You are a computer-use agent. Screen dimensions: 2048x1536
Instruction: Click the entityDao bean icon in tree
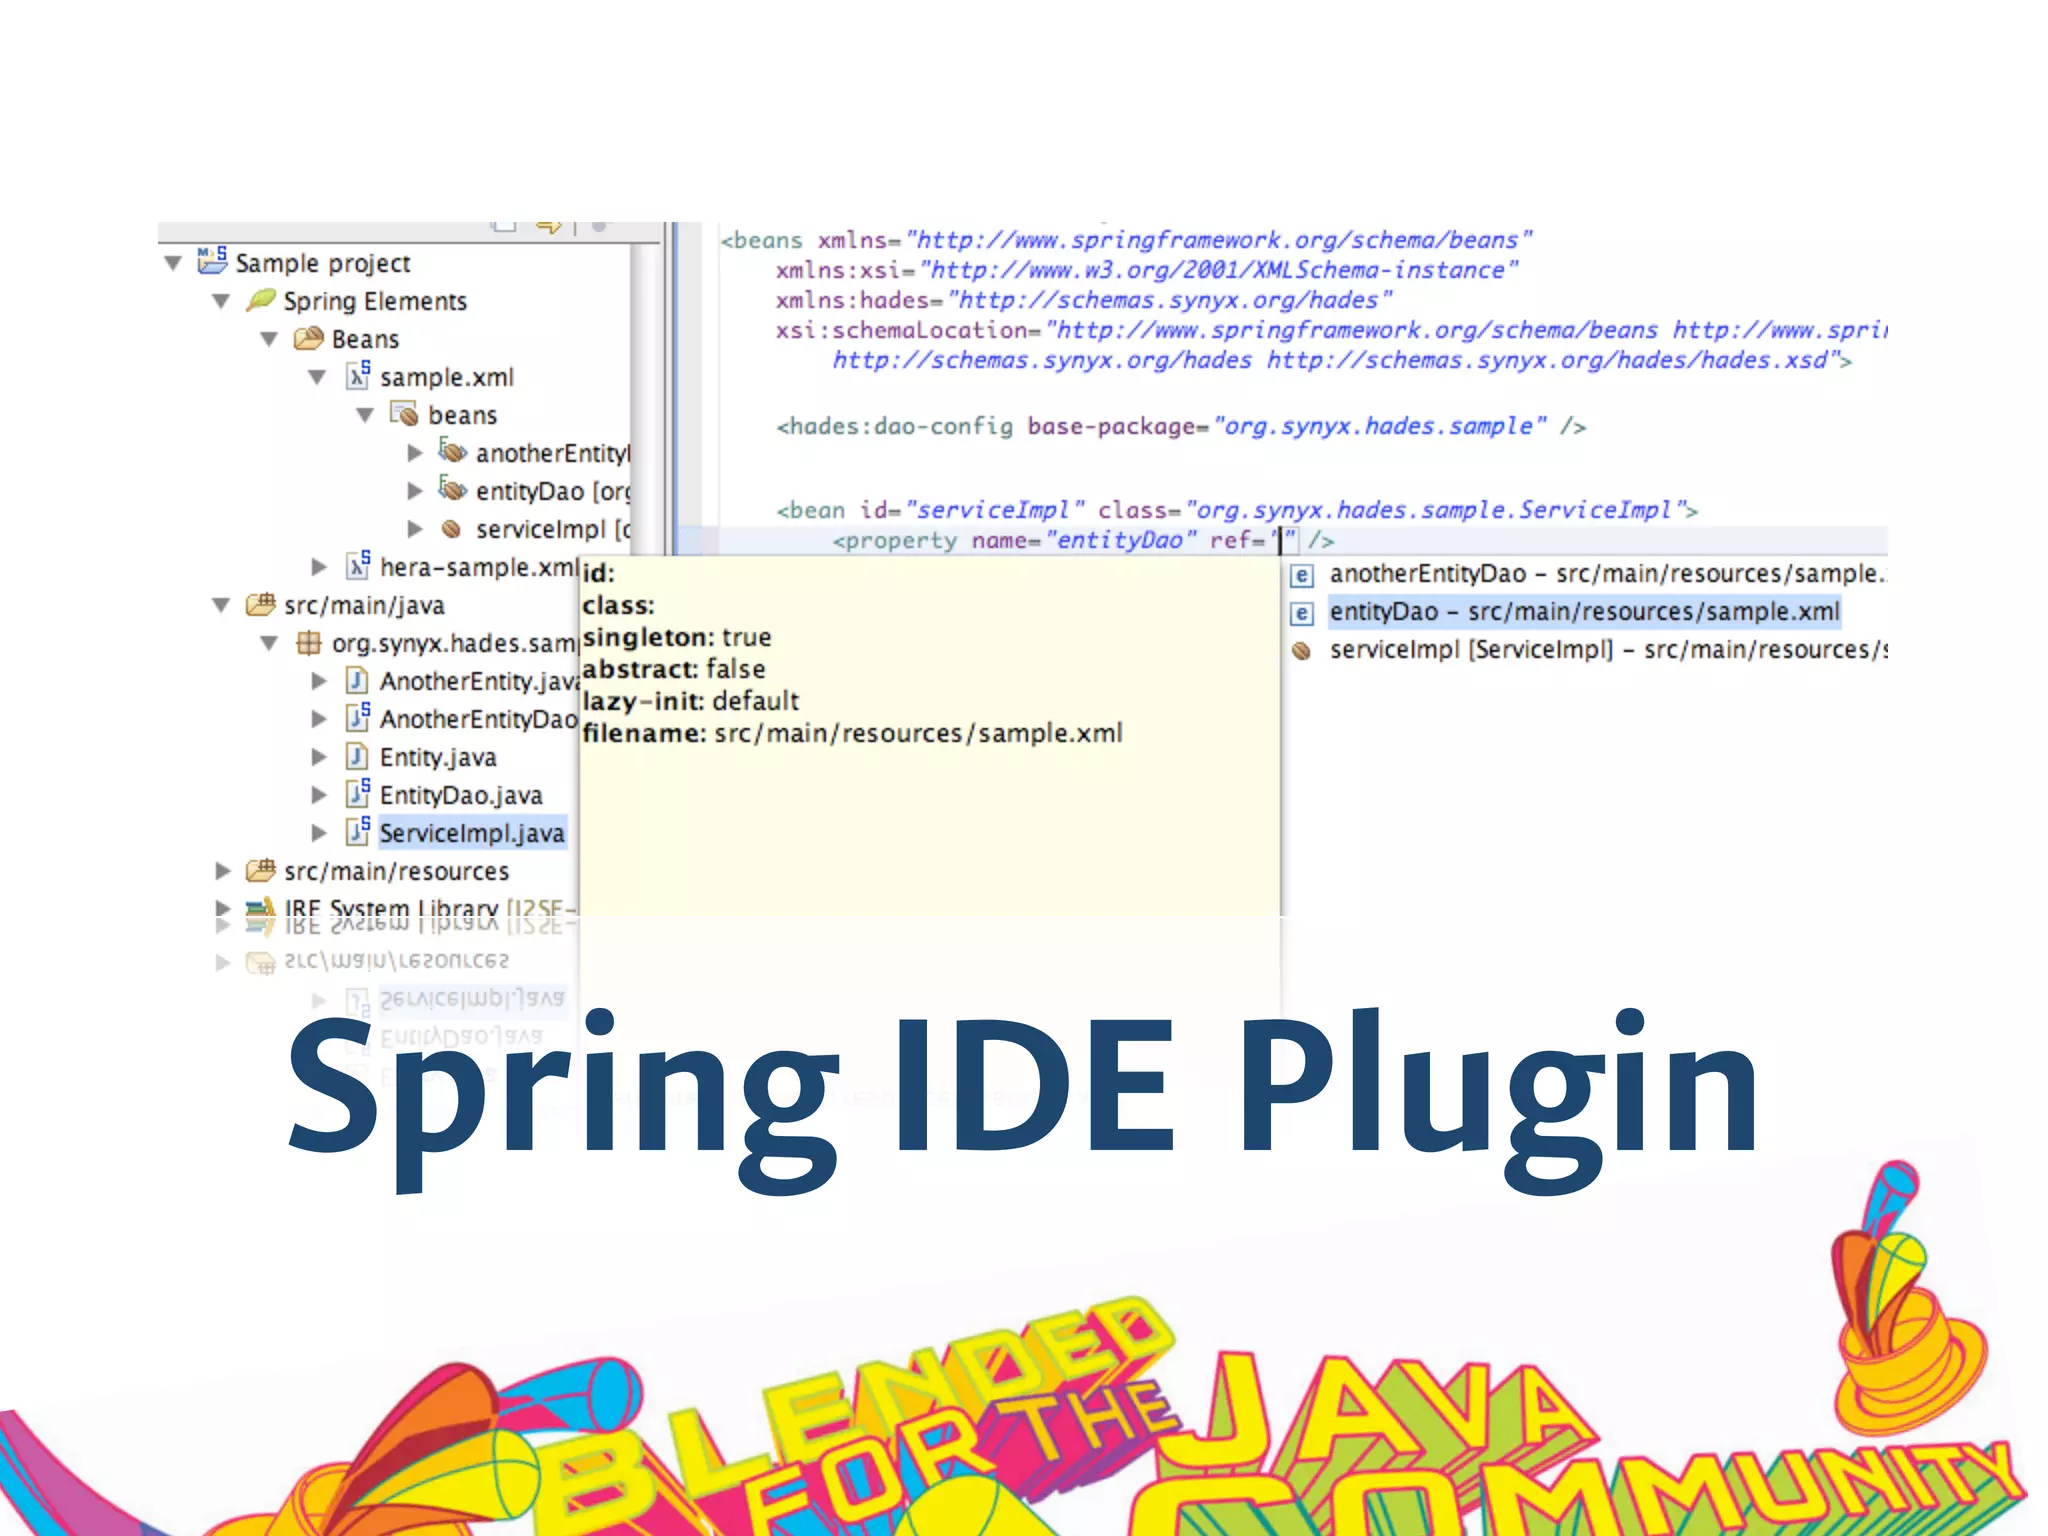[452, 489]
